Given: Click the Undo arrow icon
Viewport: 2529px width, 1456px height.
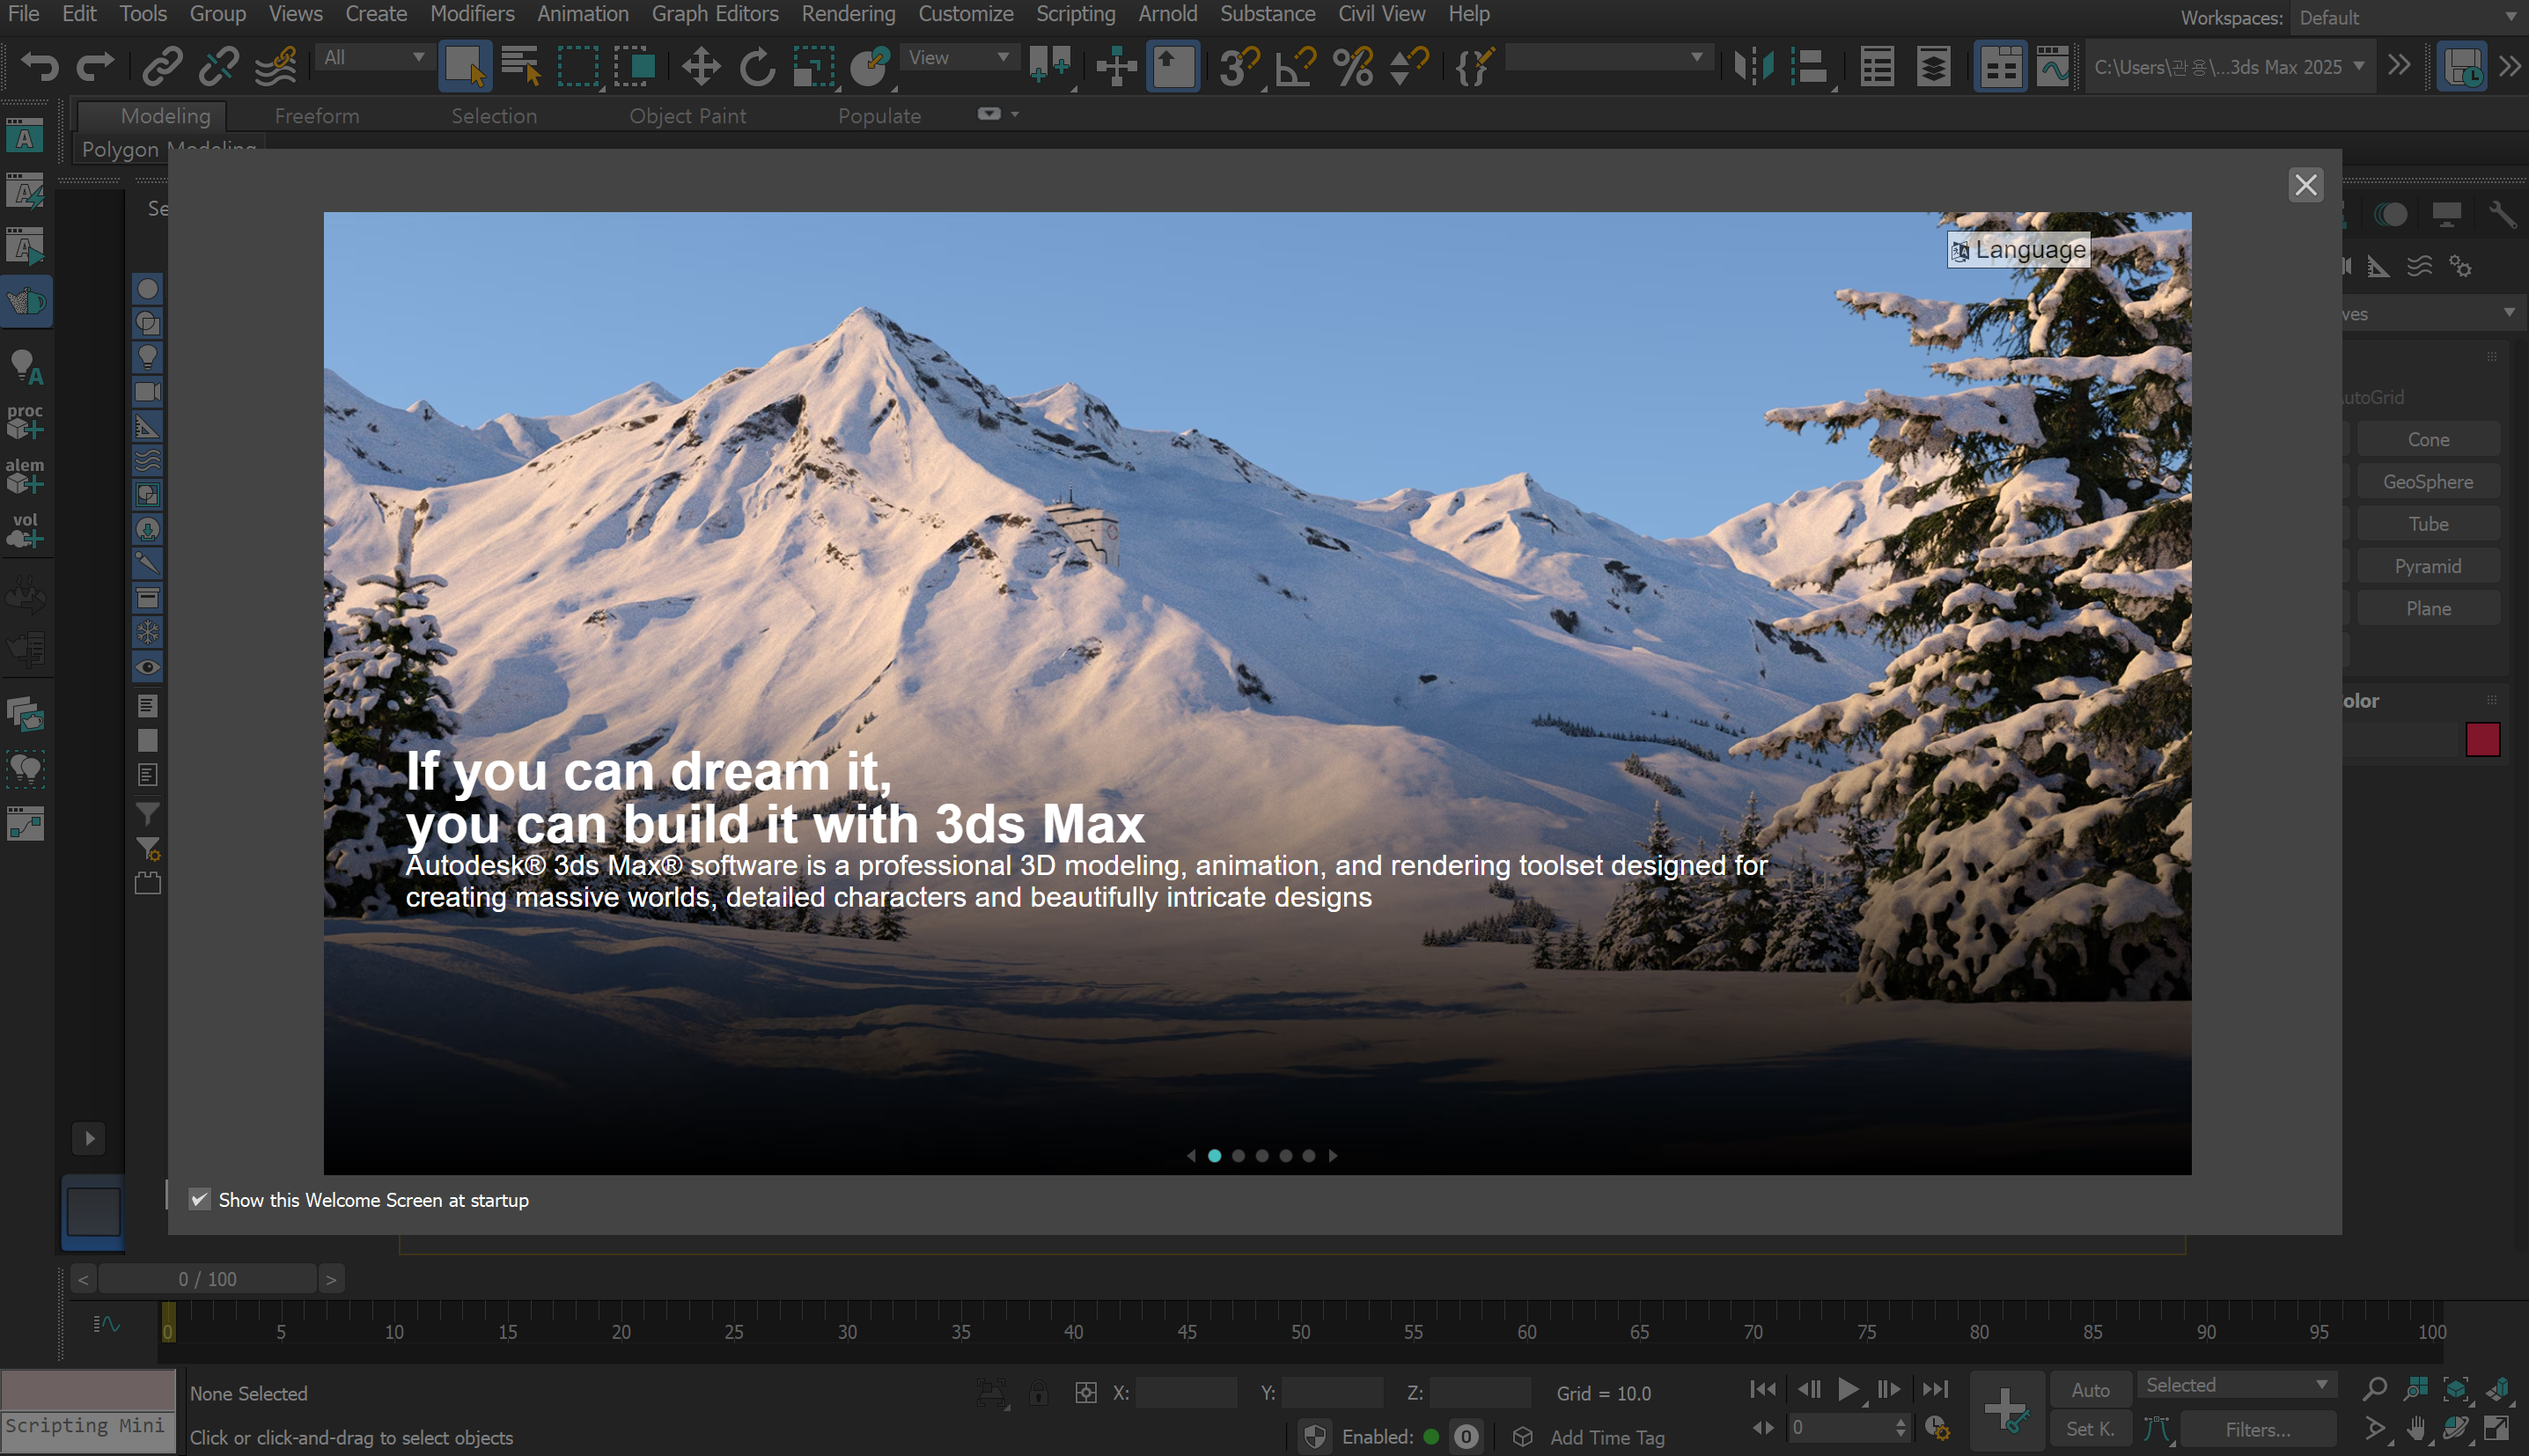Looking at the screenshot, I should pos(40,67).
